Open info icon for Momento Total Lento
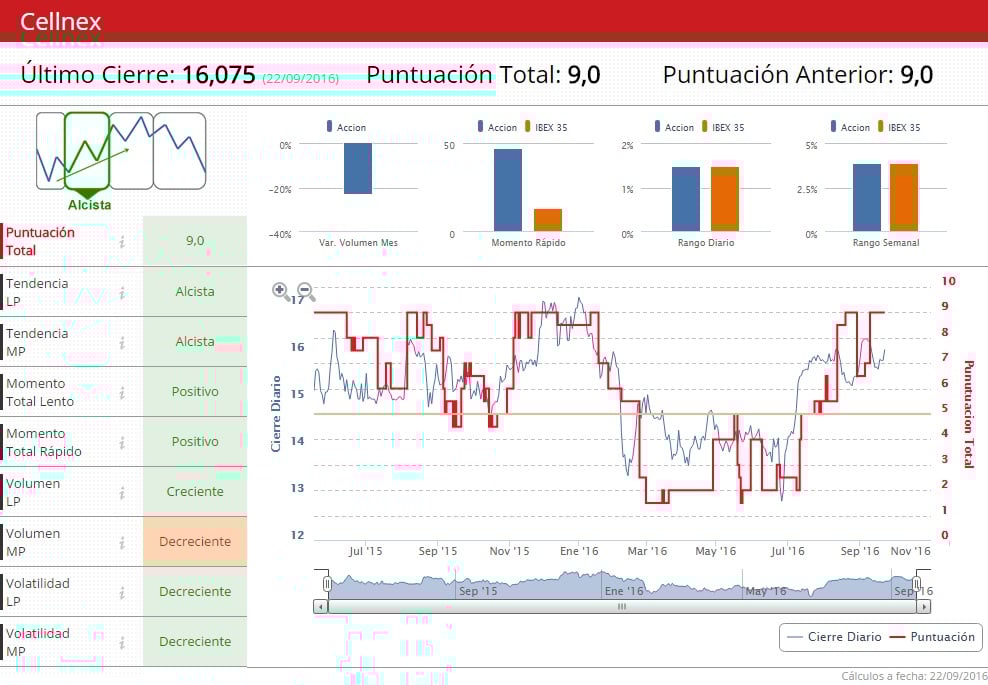The height and width of the screenshot is (685, 988). (122, 392)
